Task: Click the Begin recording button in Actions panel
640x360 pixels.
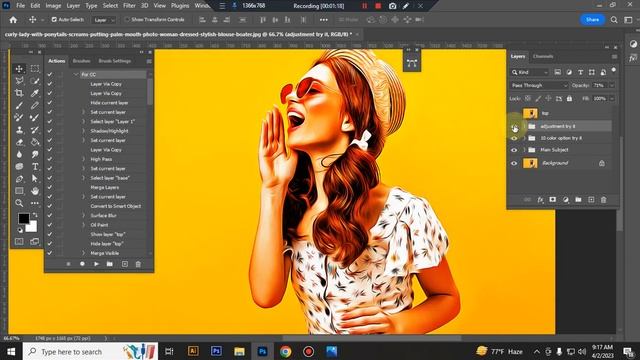Action: click(x=82, y=264)
